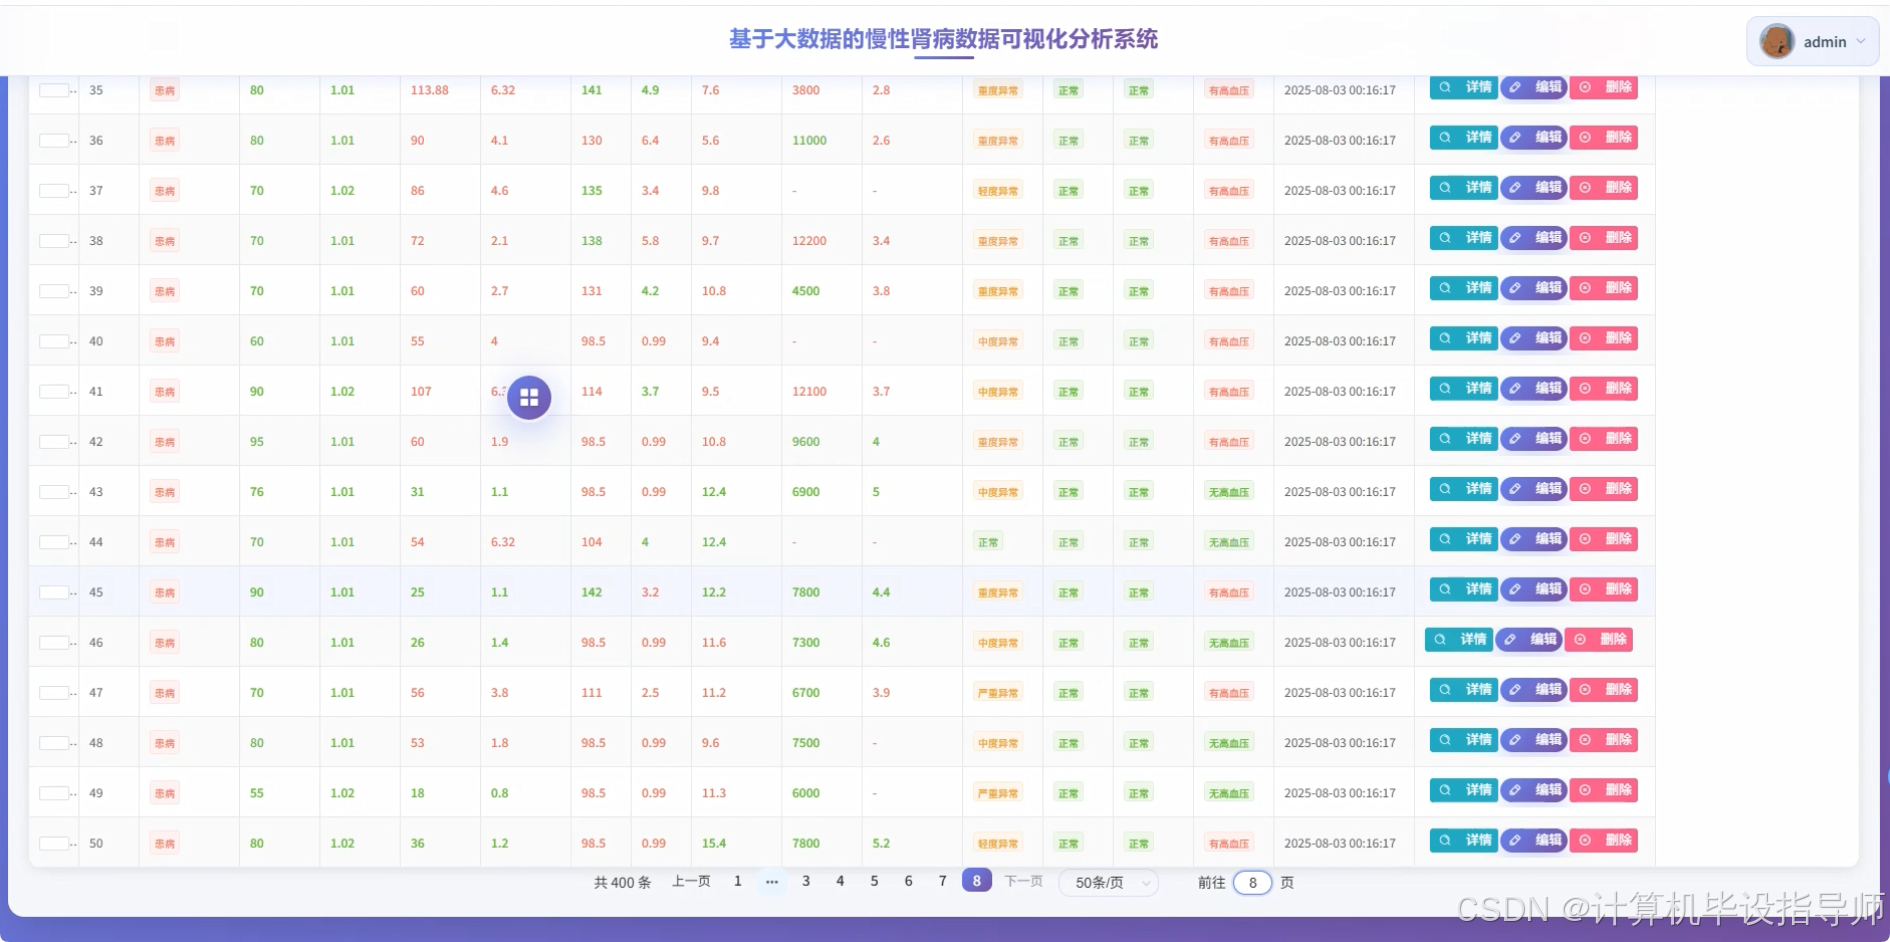Image resolution: width=1890 pixels, height=942 pixels.
Task: Click 编辑 edit button for row 36
Action: [1534, 137]
